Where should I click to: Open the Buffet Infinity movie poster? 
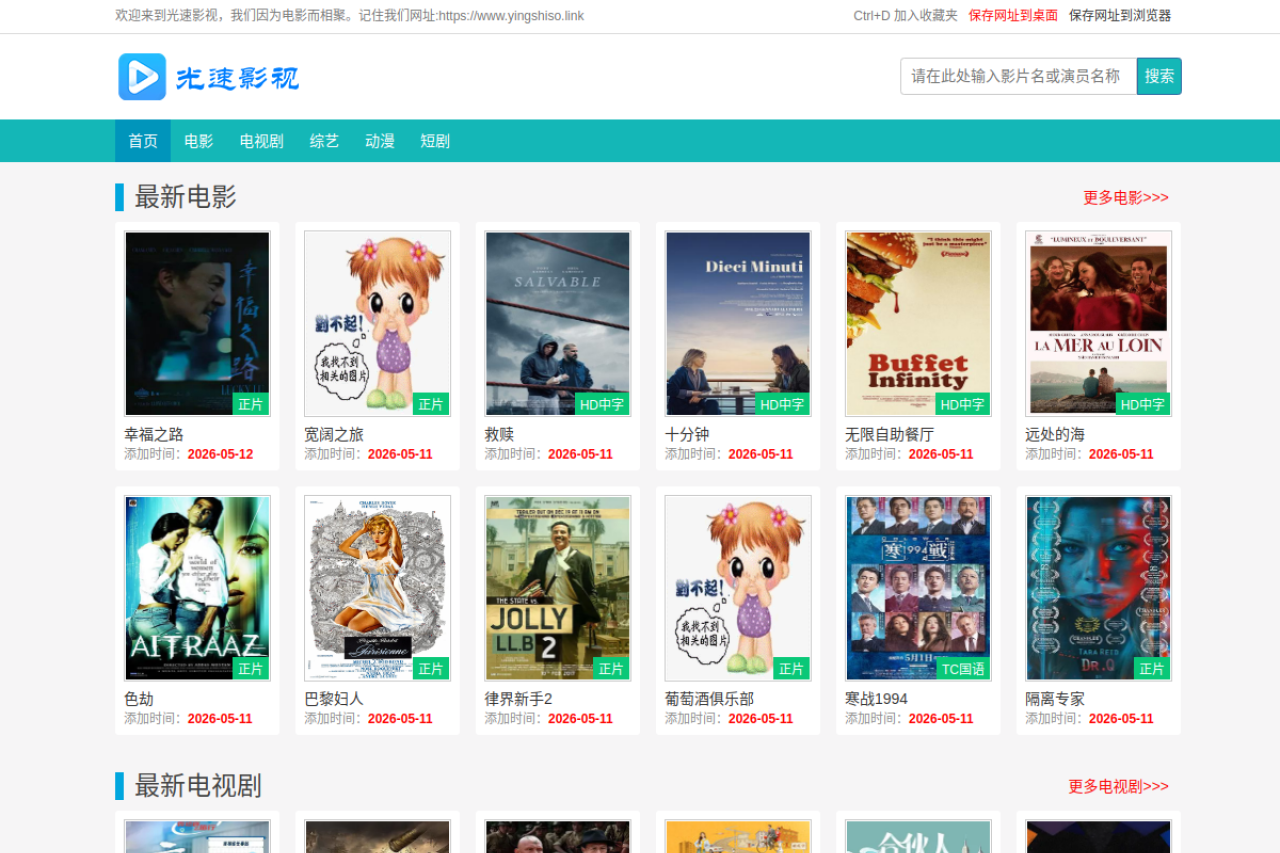(918, 324)
